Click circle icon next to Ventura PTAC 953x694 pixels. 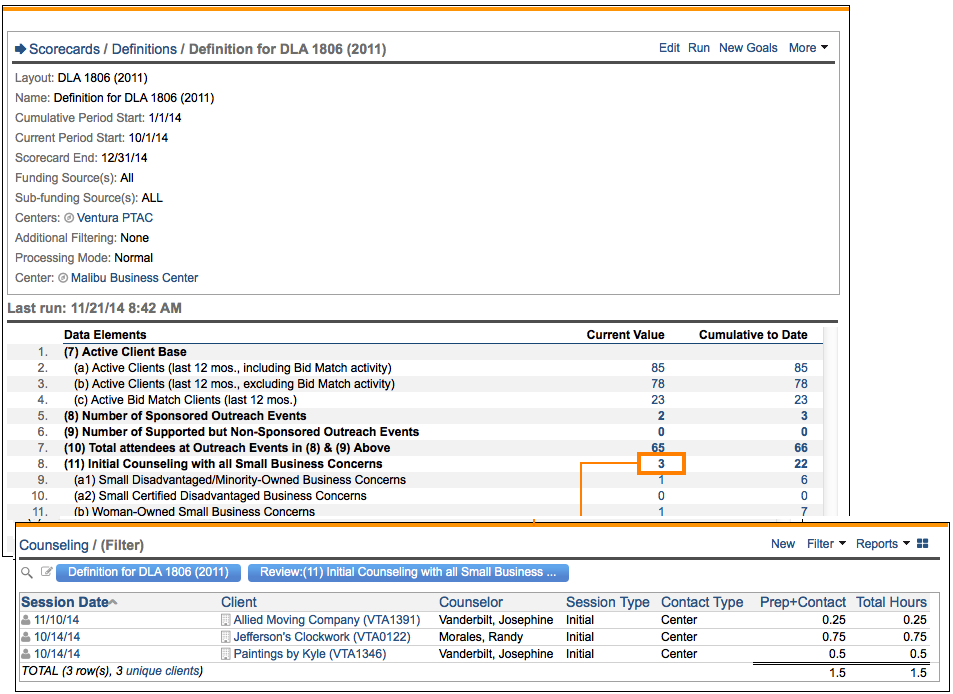[x=69, y=218]
